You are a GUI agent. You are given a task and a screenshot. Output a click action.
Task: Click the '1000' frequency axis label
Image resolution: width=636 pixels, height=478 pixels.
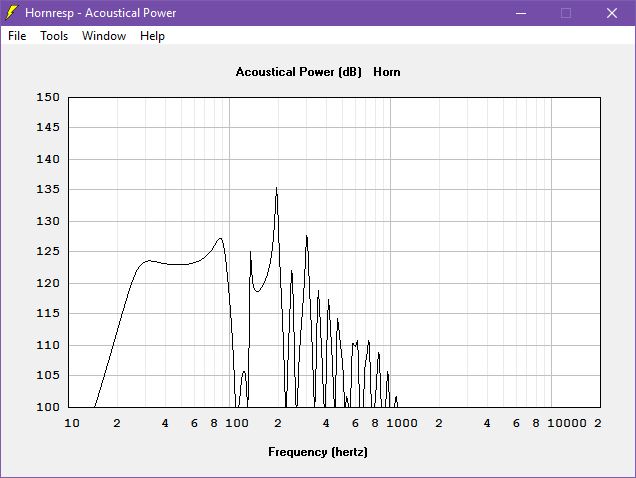coord(402,423)
